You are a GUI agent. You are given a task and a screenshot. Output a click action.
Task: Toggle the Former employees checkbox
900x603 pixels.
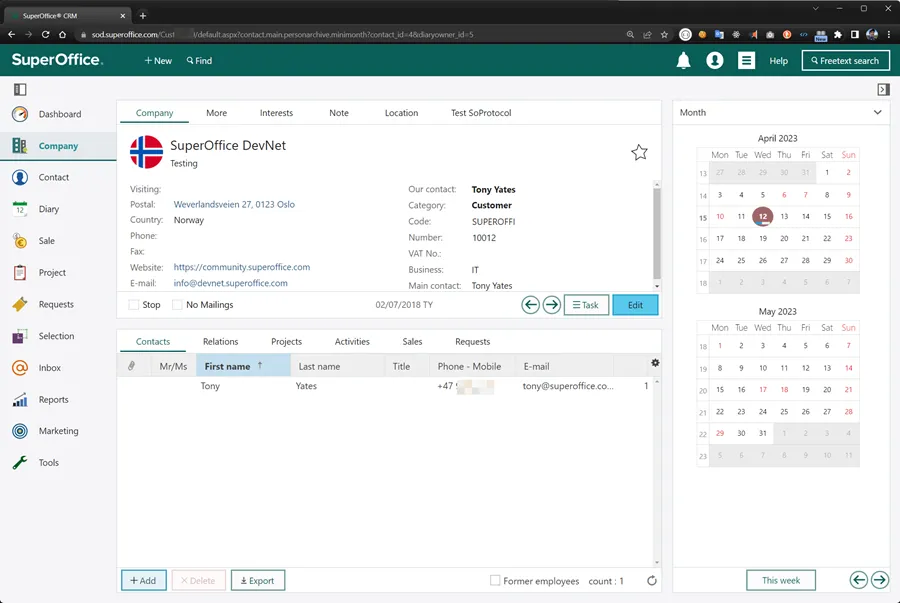(495, 581)
